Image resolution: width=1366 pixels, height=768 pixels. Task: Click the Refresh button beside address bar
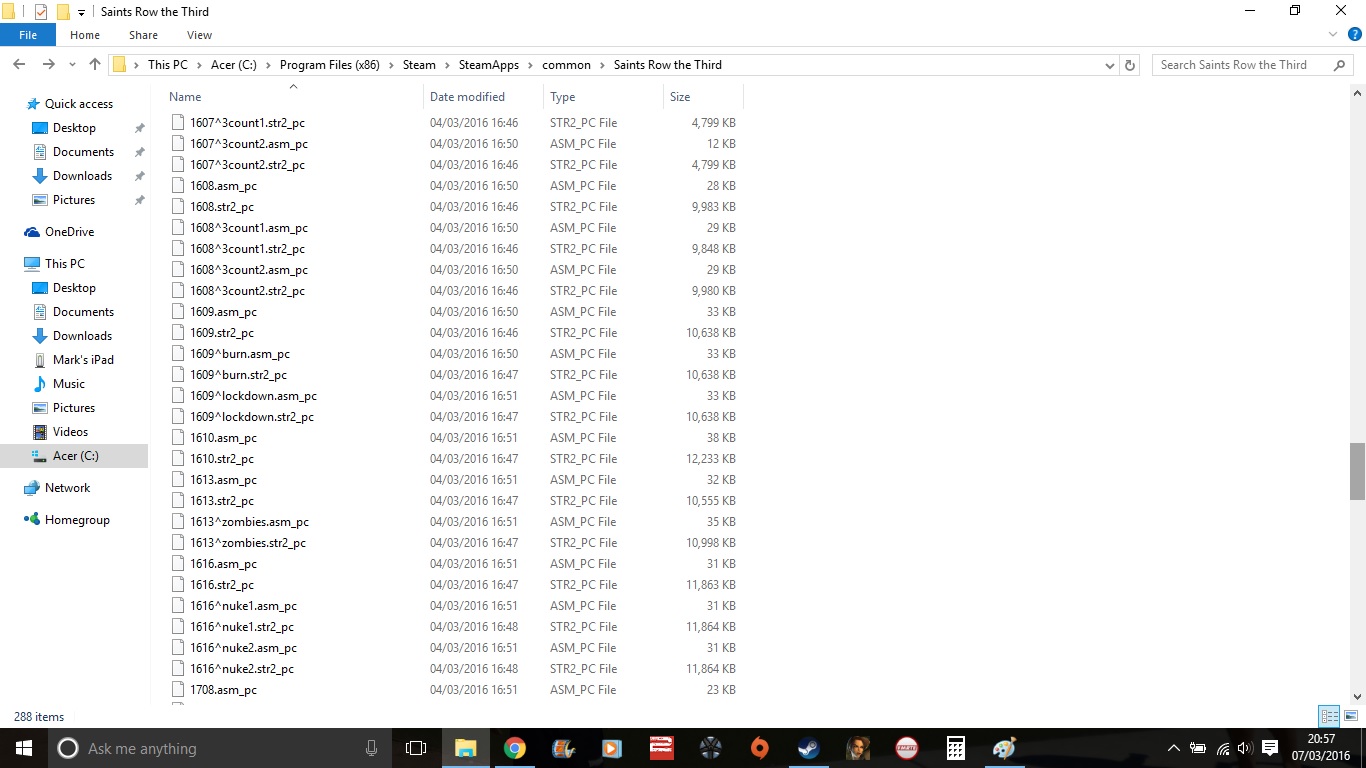click(1130, 65)
